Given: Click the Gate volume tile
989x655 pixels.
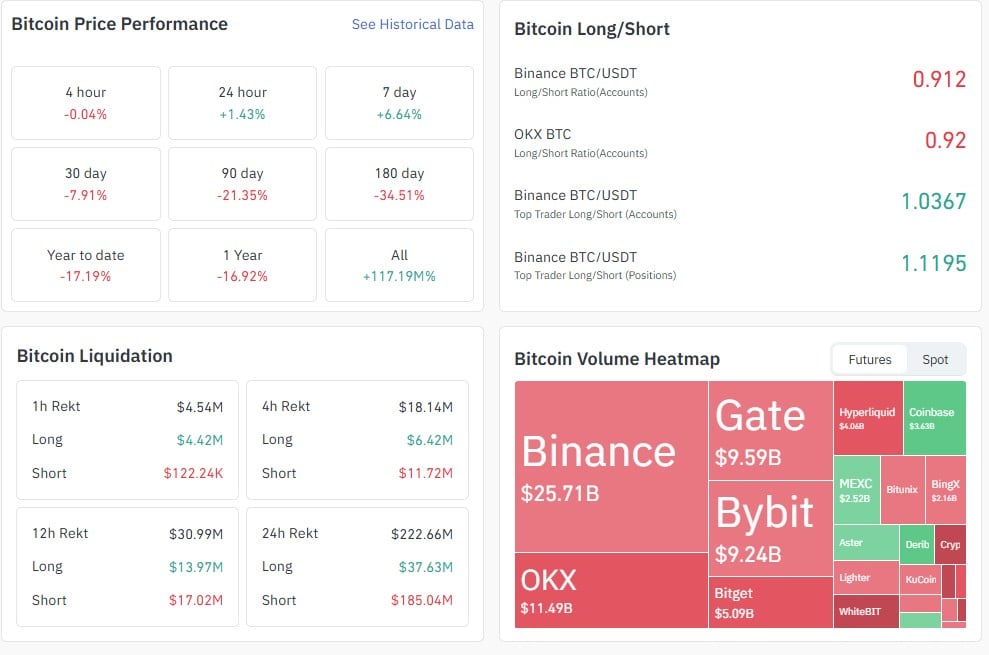Looking at the screenshot, I should (770, 430).
